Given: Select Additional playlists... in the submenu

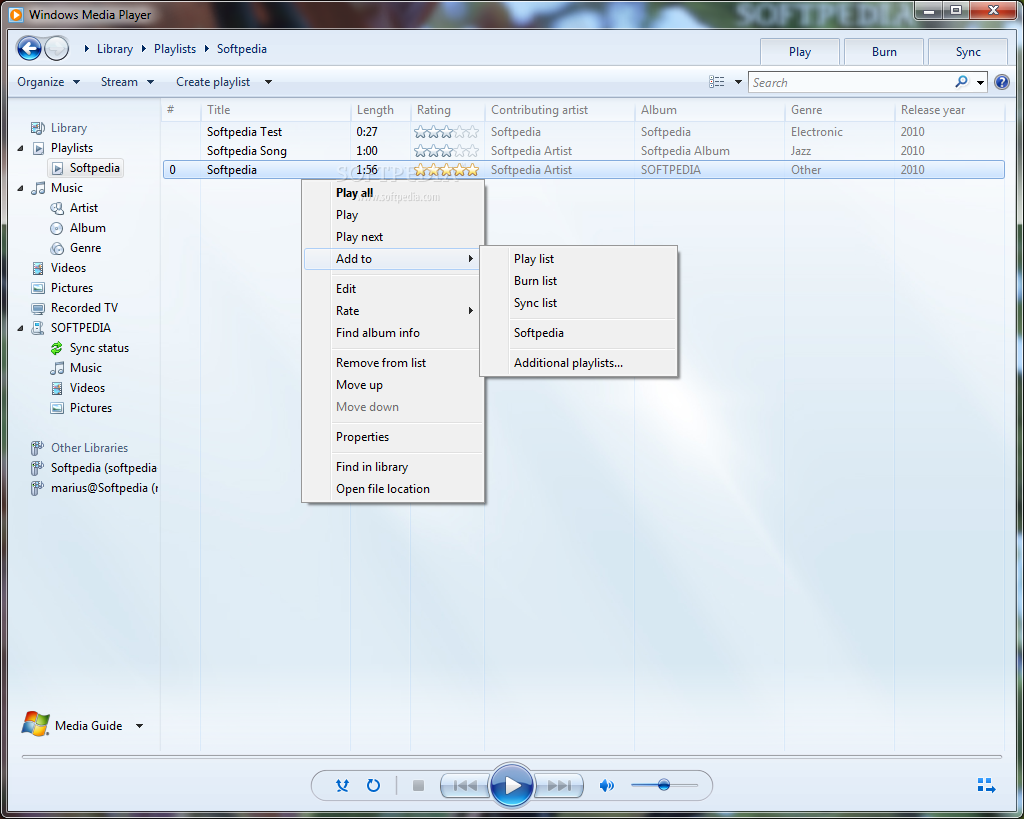Looking at the screenshot, I should [579, 362].
